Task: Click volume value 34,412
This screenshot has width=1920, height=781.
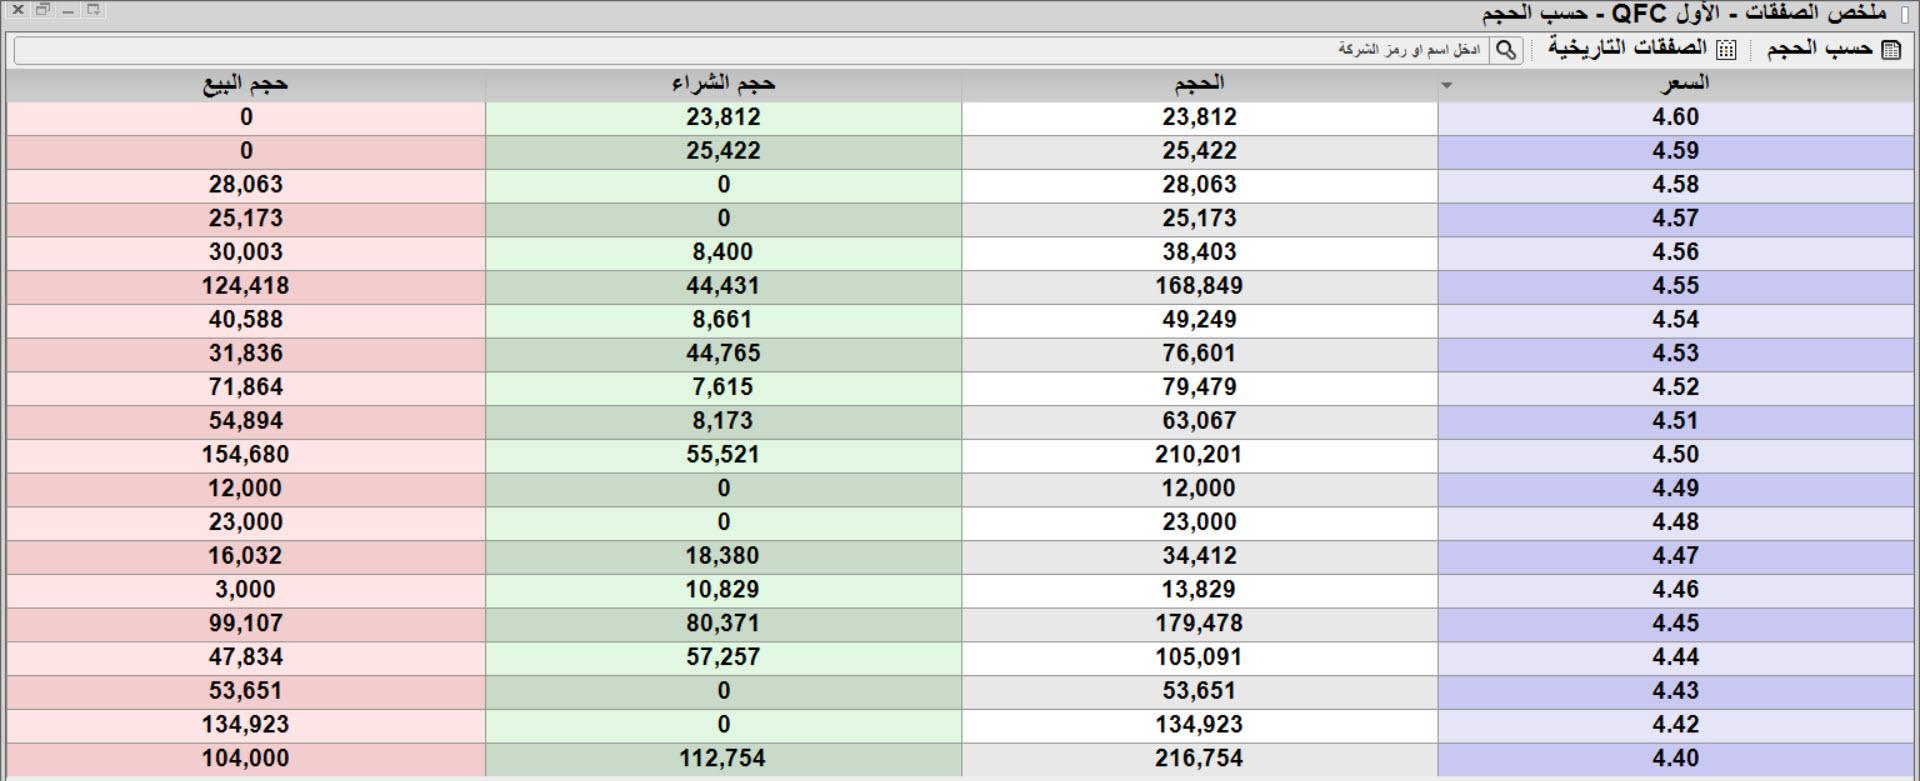Action: (1199, 557)
